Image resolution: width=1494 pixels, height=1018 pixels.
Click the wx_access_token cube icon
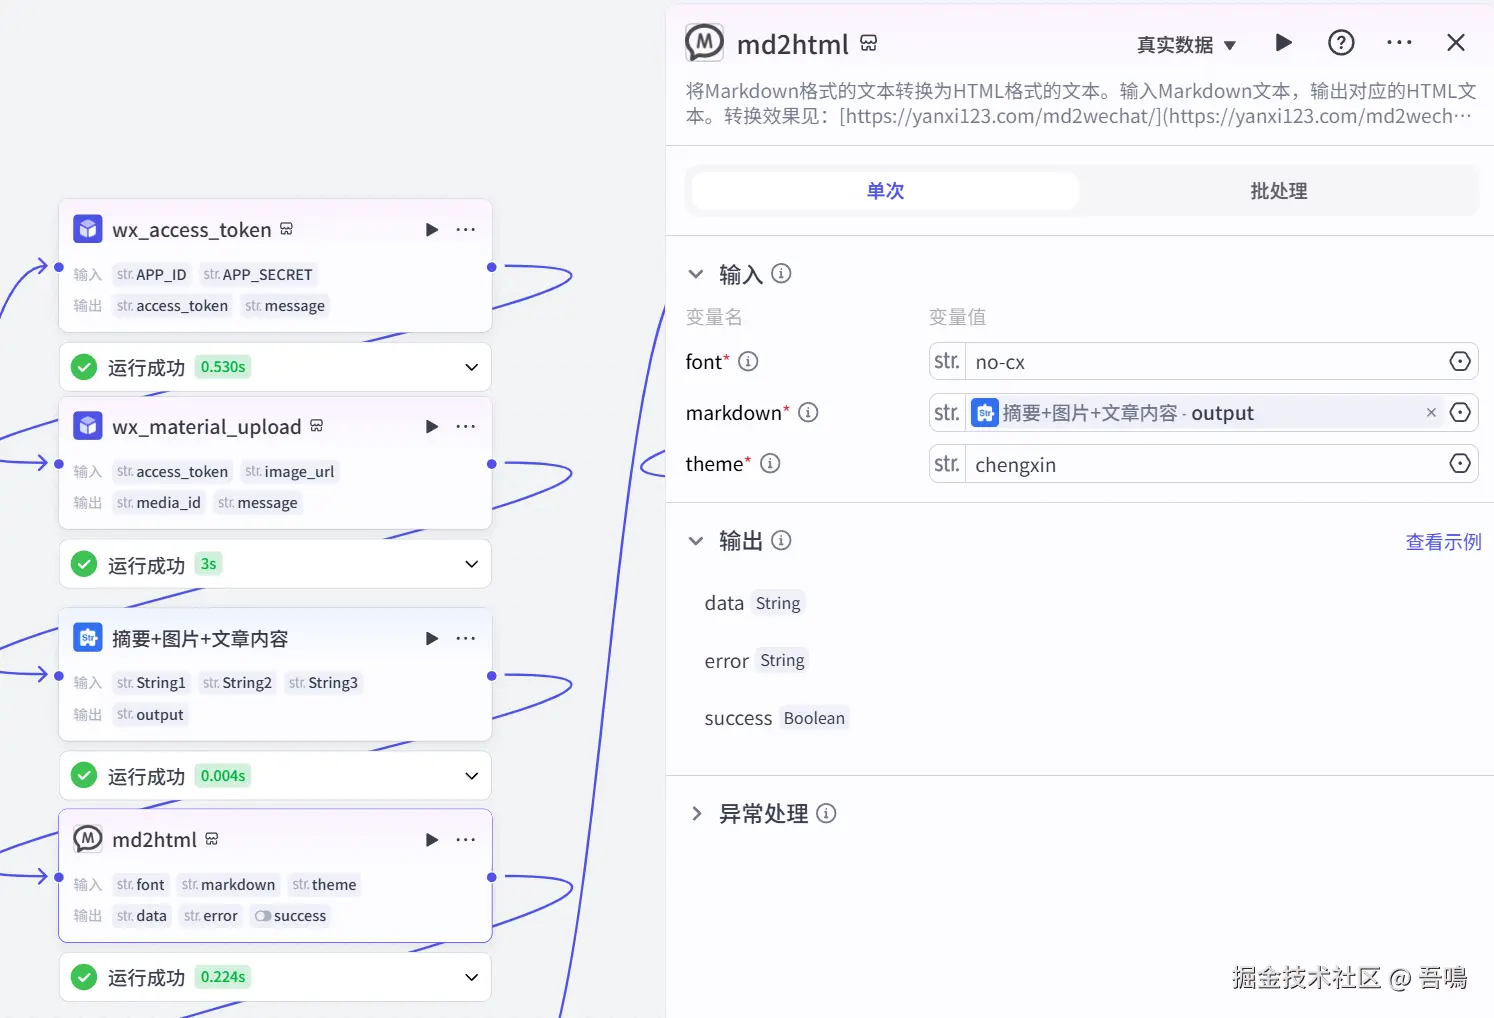[88, 229]
